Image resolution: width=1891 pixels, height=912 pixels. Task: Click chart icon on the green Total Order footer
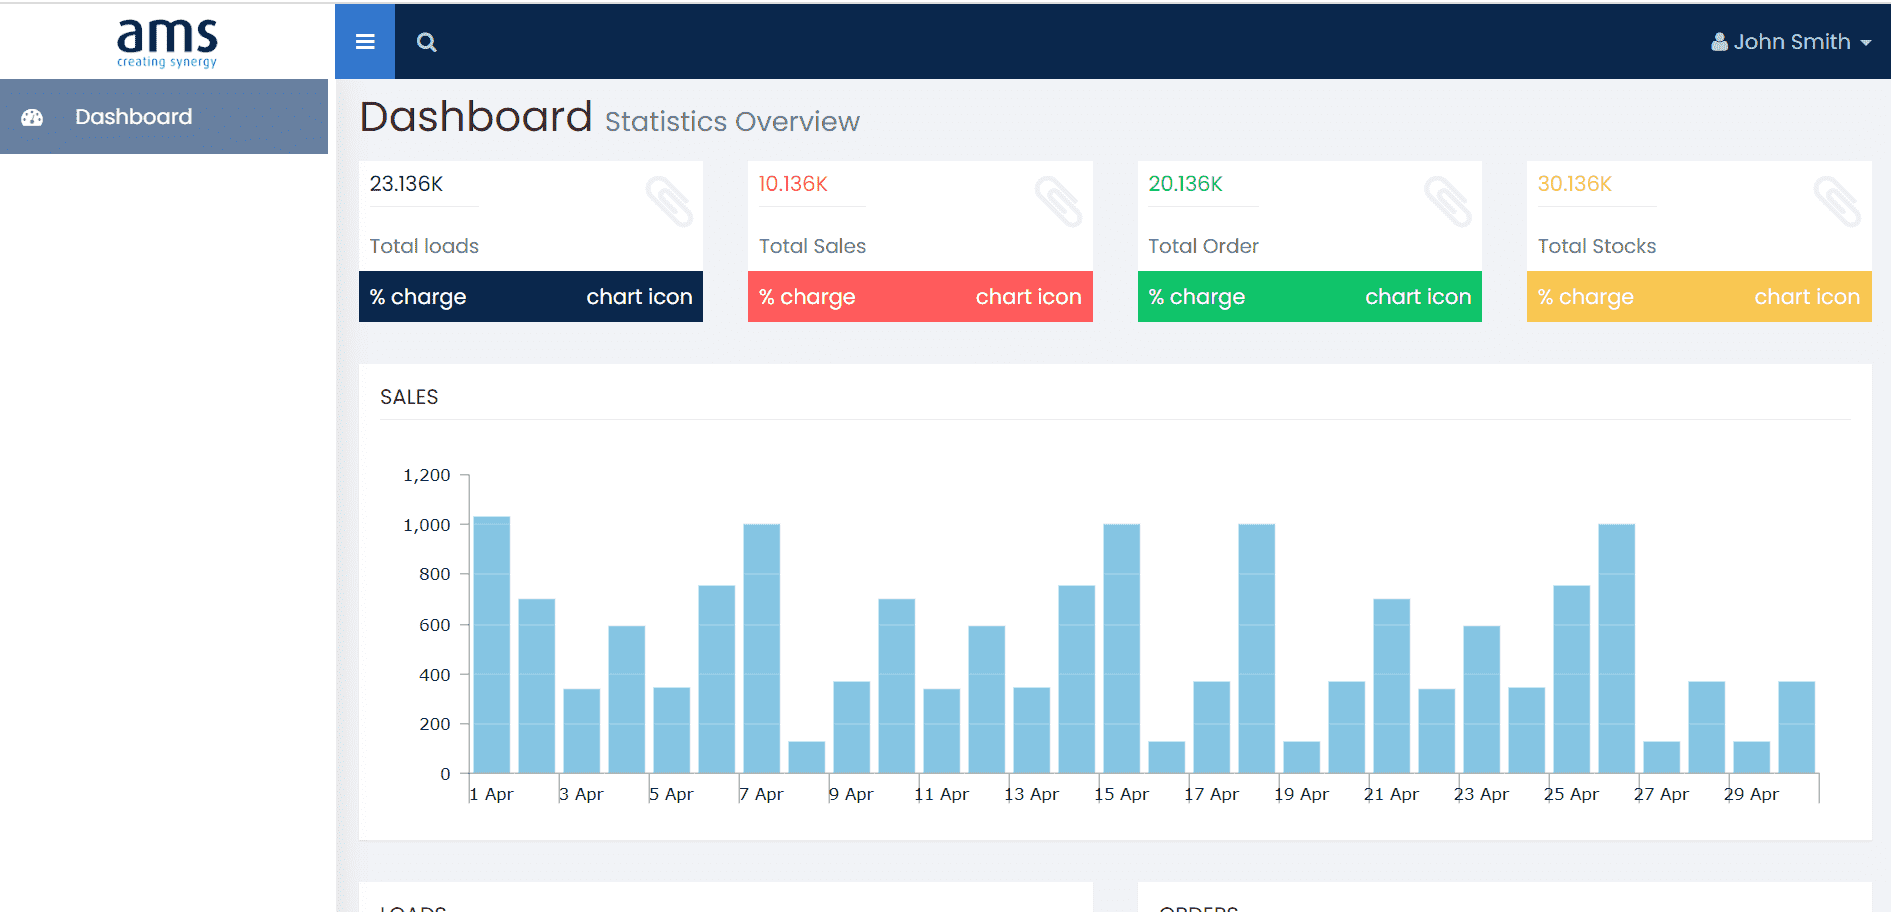point(1418,297)
